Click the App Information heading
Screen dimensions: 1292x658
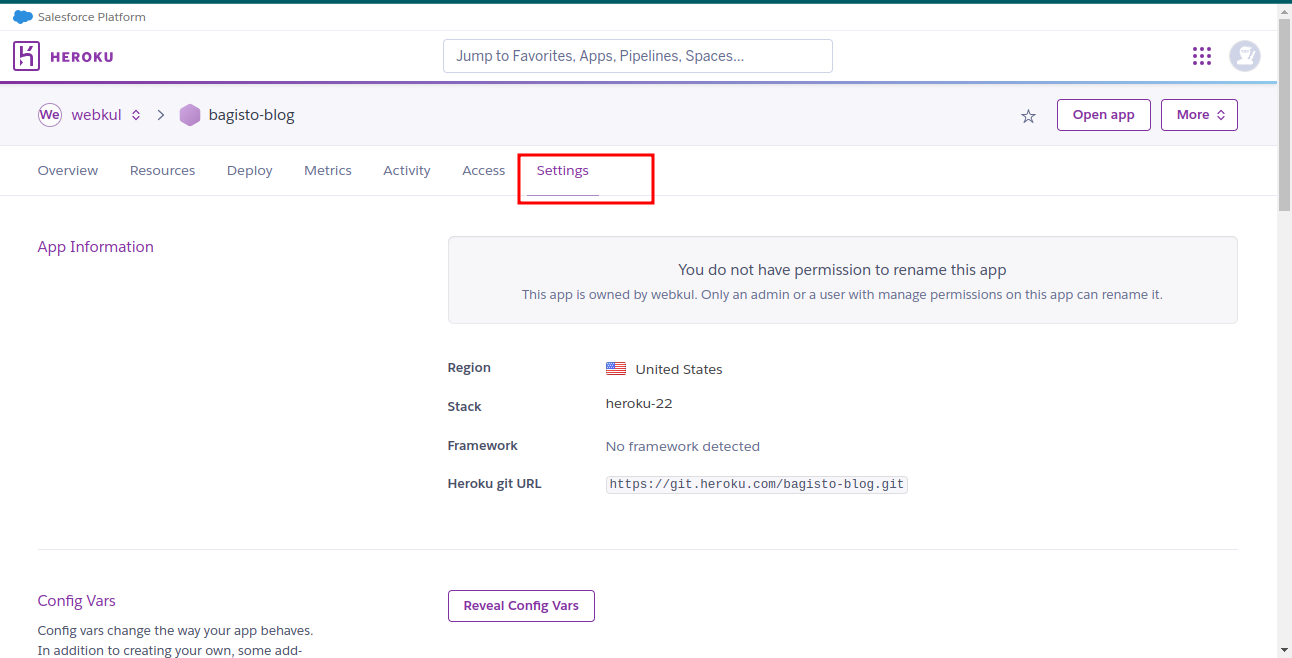tap(96, 247)
